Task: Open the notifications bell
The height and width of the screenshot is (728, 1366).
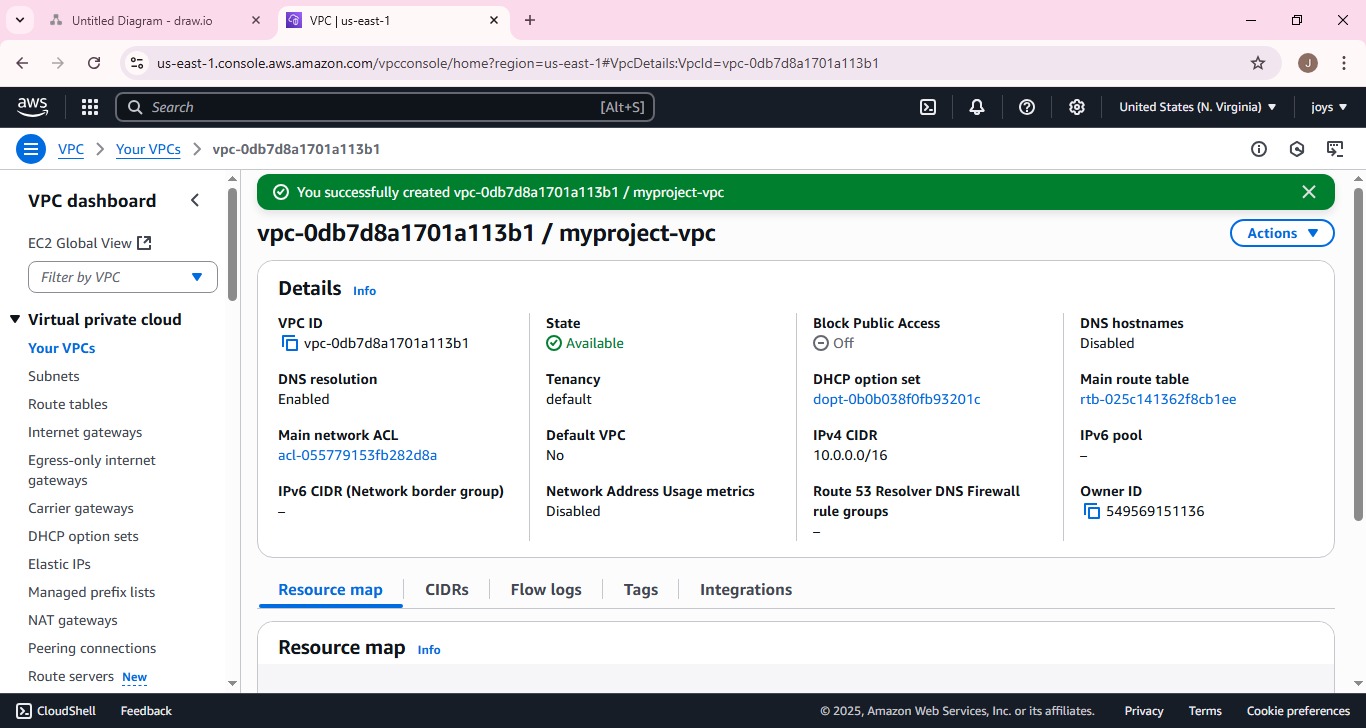Action: click(977, 107)
